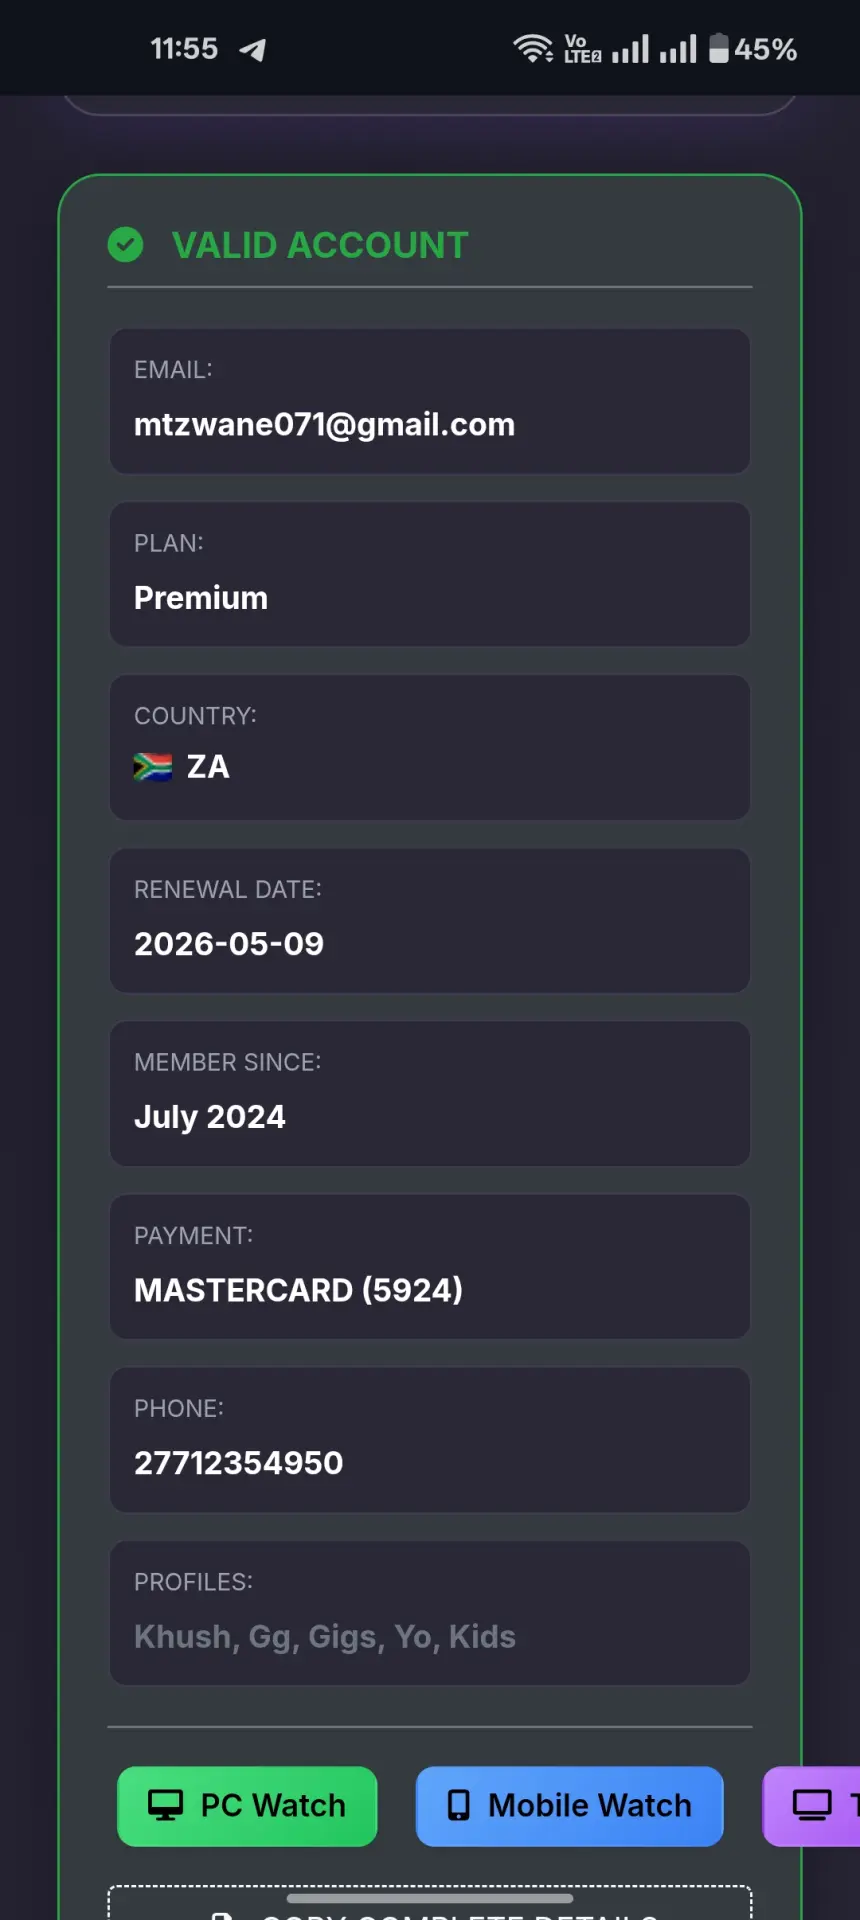
Task: Click the green Valid Account checkmark icon
Action: 125,245
